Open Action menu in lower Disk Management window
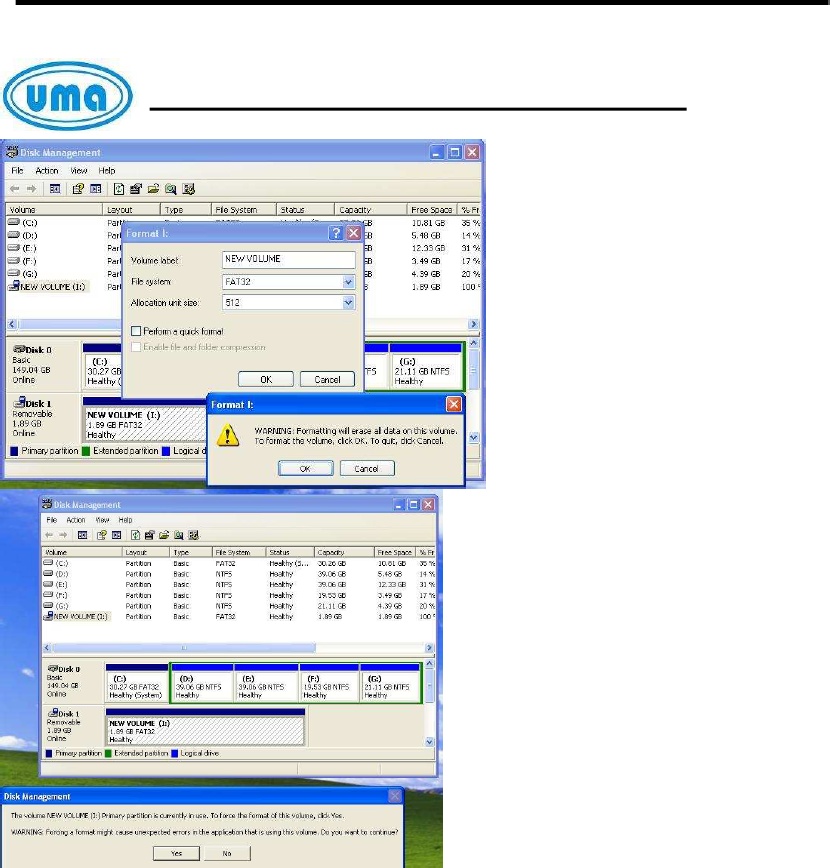This screenshot has width=830, height=868. pyautogui.click(x=76, y=520)
